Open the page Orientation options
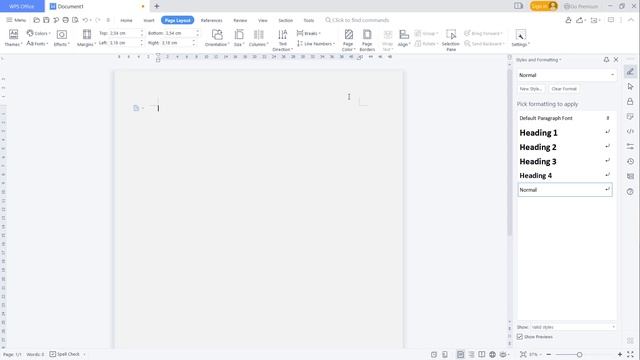This screenshot has height=360, width=640. pos(217,38)
